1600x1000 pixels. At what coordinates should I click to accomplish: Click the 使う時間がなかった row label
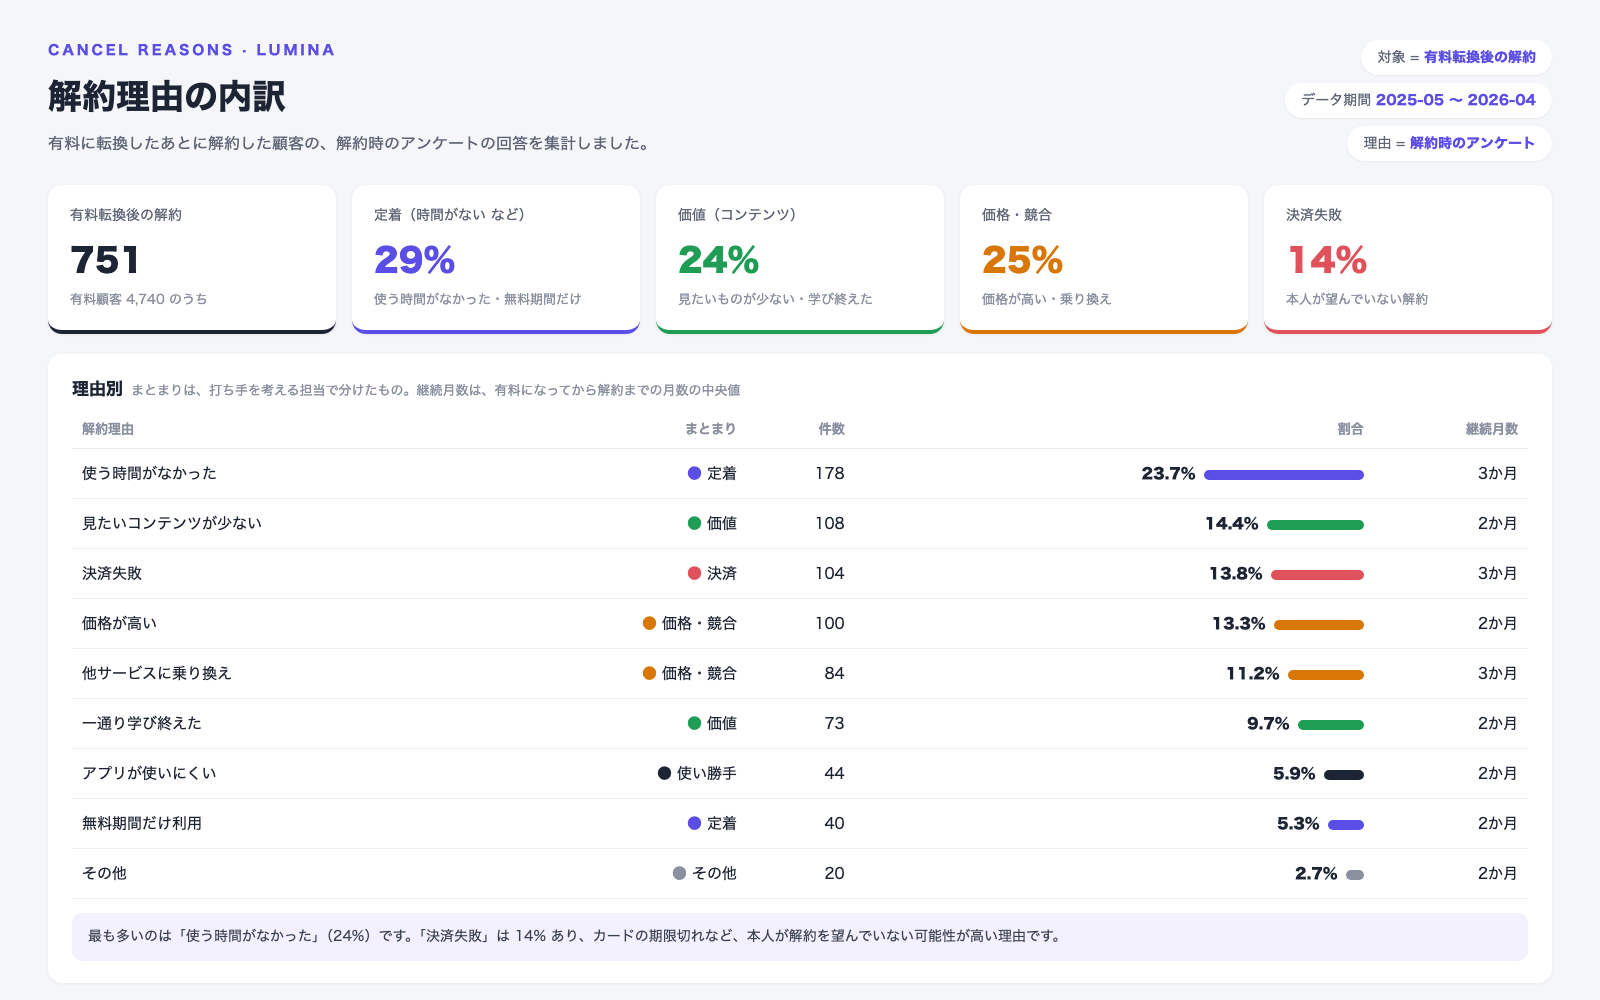pos(149,473)
